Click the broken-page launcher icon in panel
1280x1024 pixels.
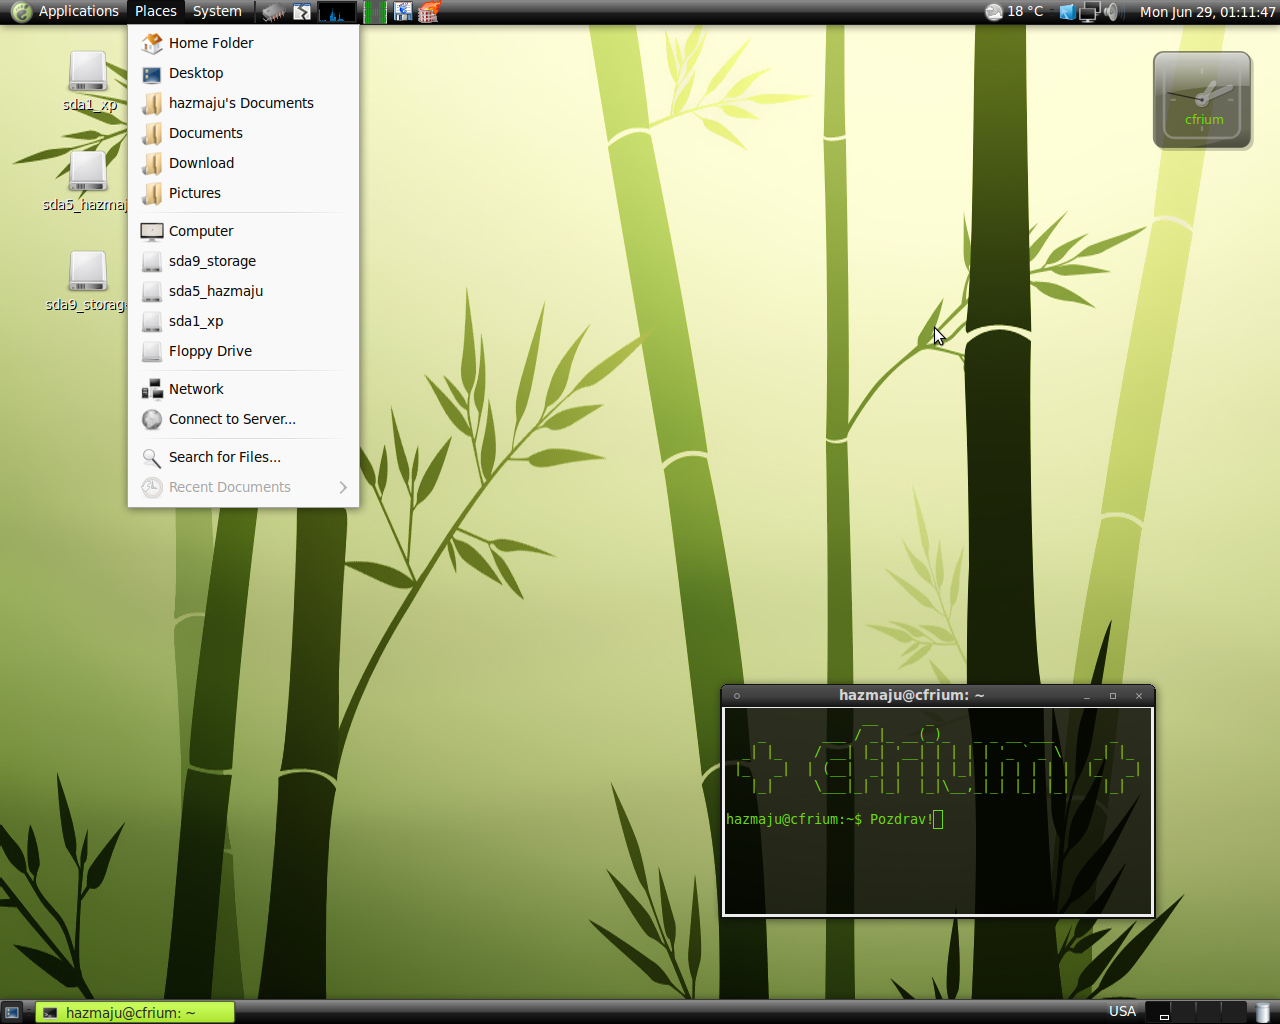(301, 12)
